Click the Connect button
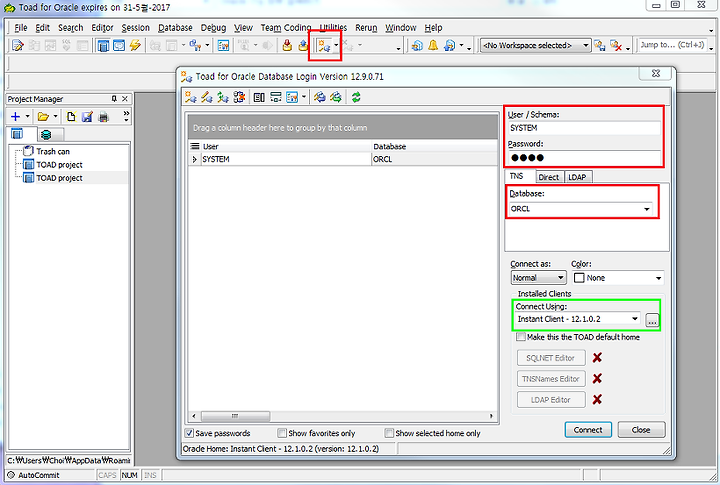 point(588,430)
